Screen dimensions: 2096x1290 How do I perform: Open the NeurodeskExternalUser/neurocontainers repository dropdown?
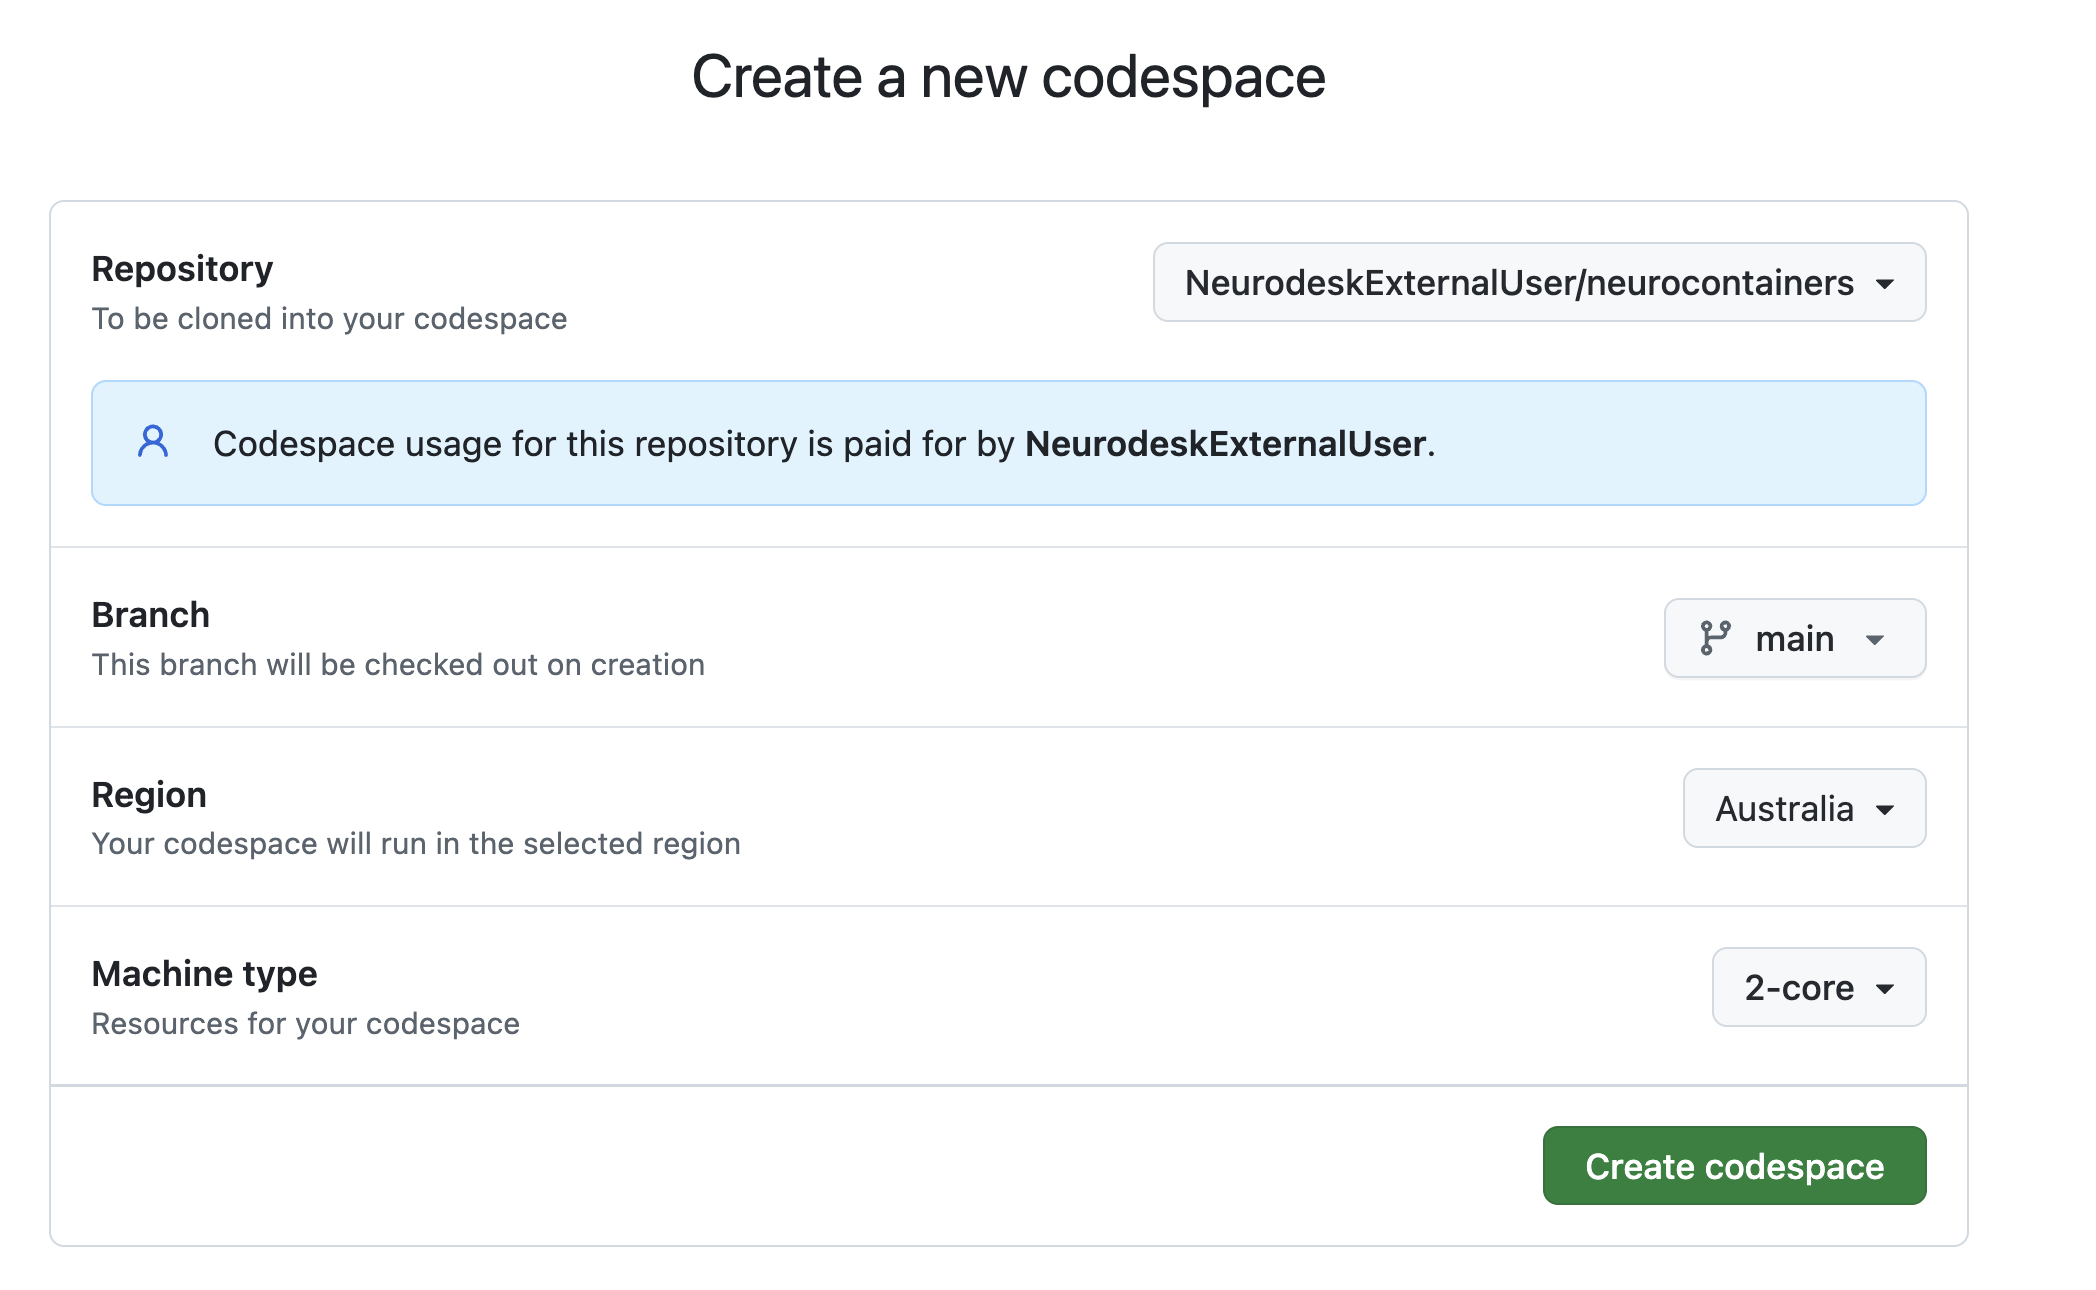1538,283
